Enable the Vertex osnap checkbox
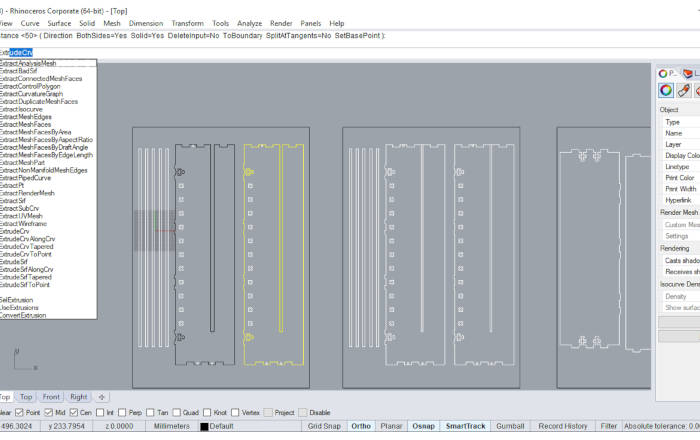Viewport: 700px width, 440px height. pos(235,412)
